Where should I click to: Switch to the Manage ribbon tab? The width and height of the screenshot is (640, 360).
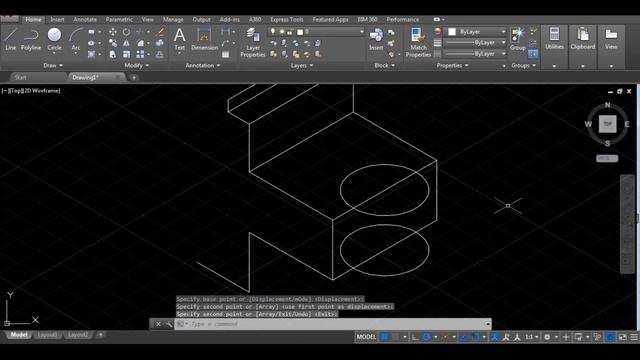point(173,20)
